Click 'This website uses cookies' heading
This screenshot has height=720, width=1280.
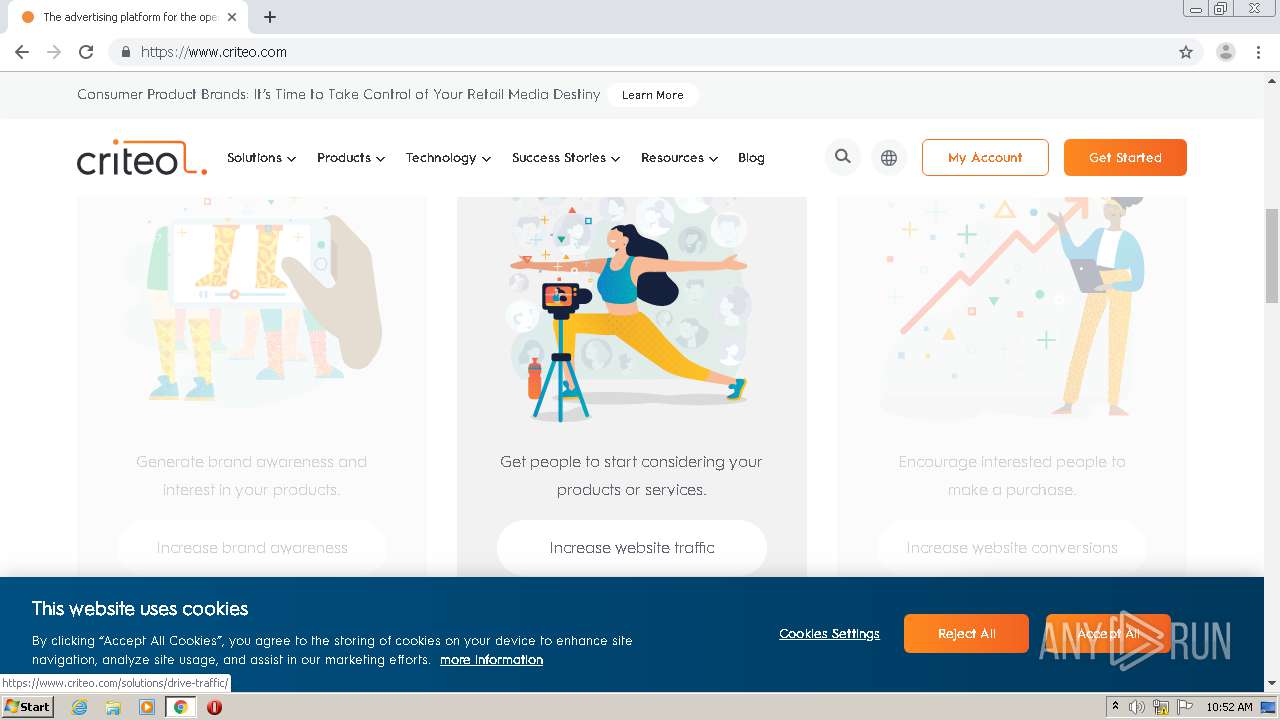coord(140,609)
